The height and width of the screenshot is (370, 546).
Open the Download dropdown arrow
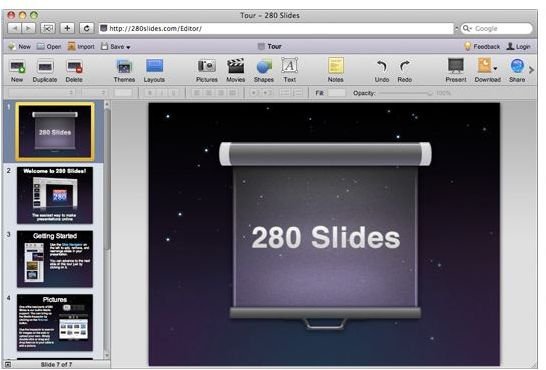pyautogui.click(x=495, y=69)
